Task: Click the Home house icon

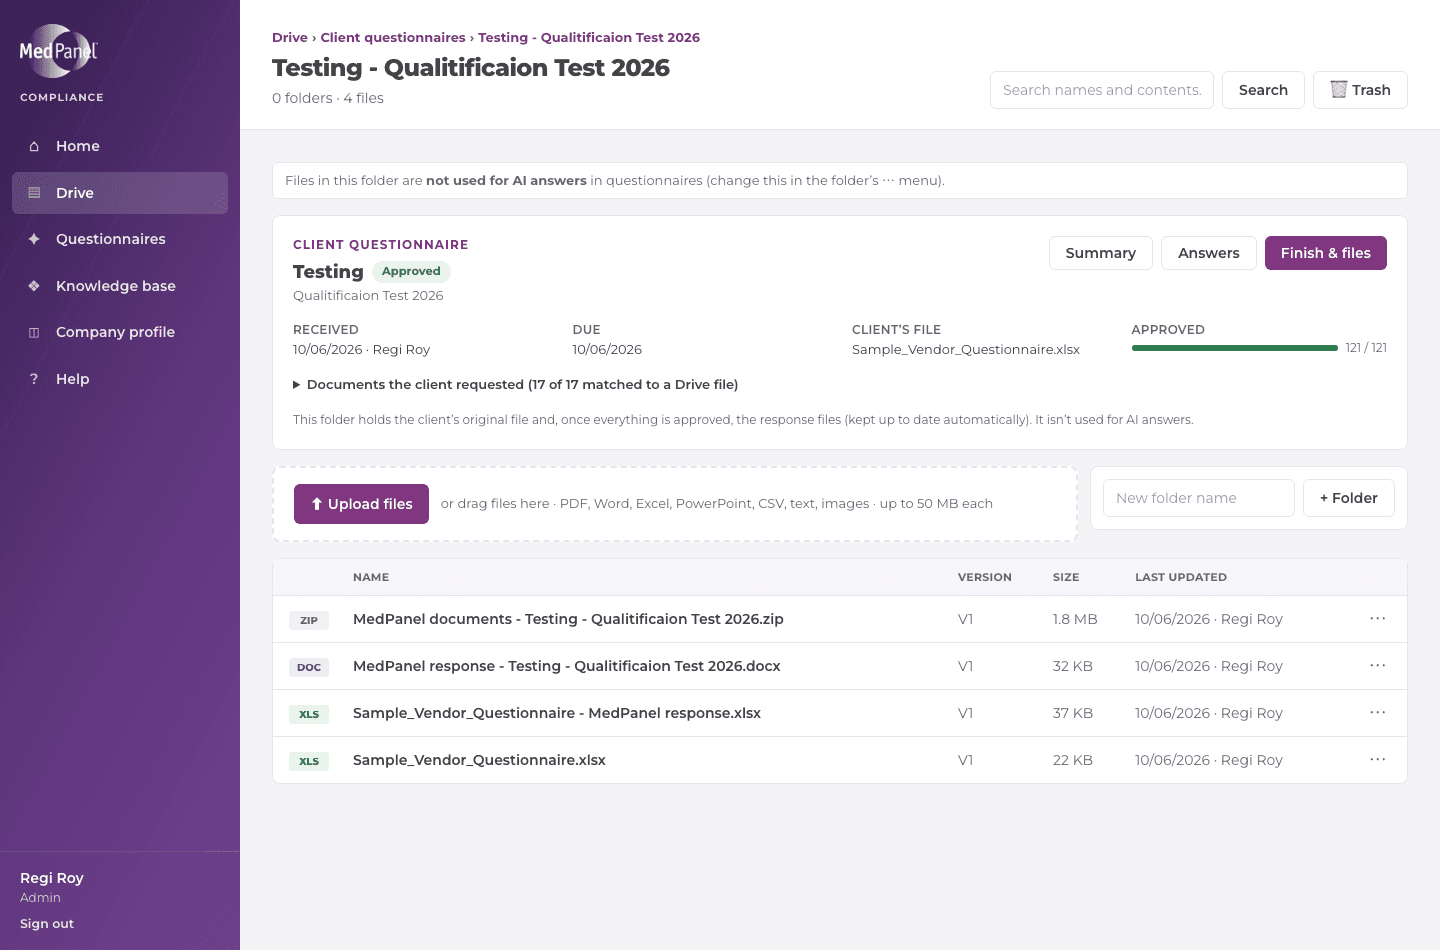Action: (34, 146)
